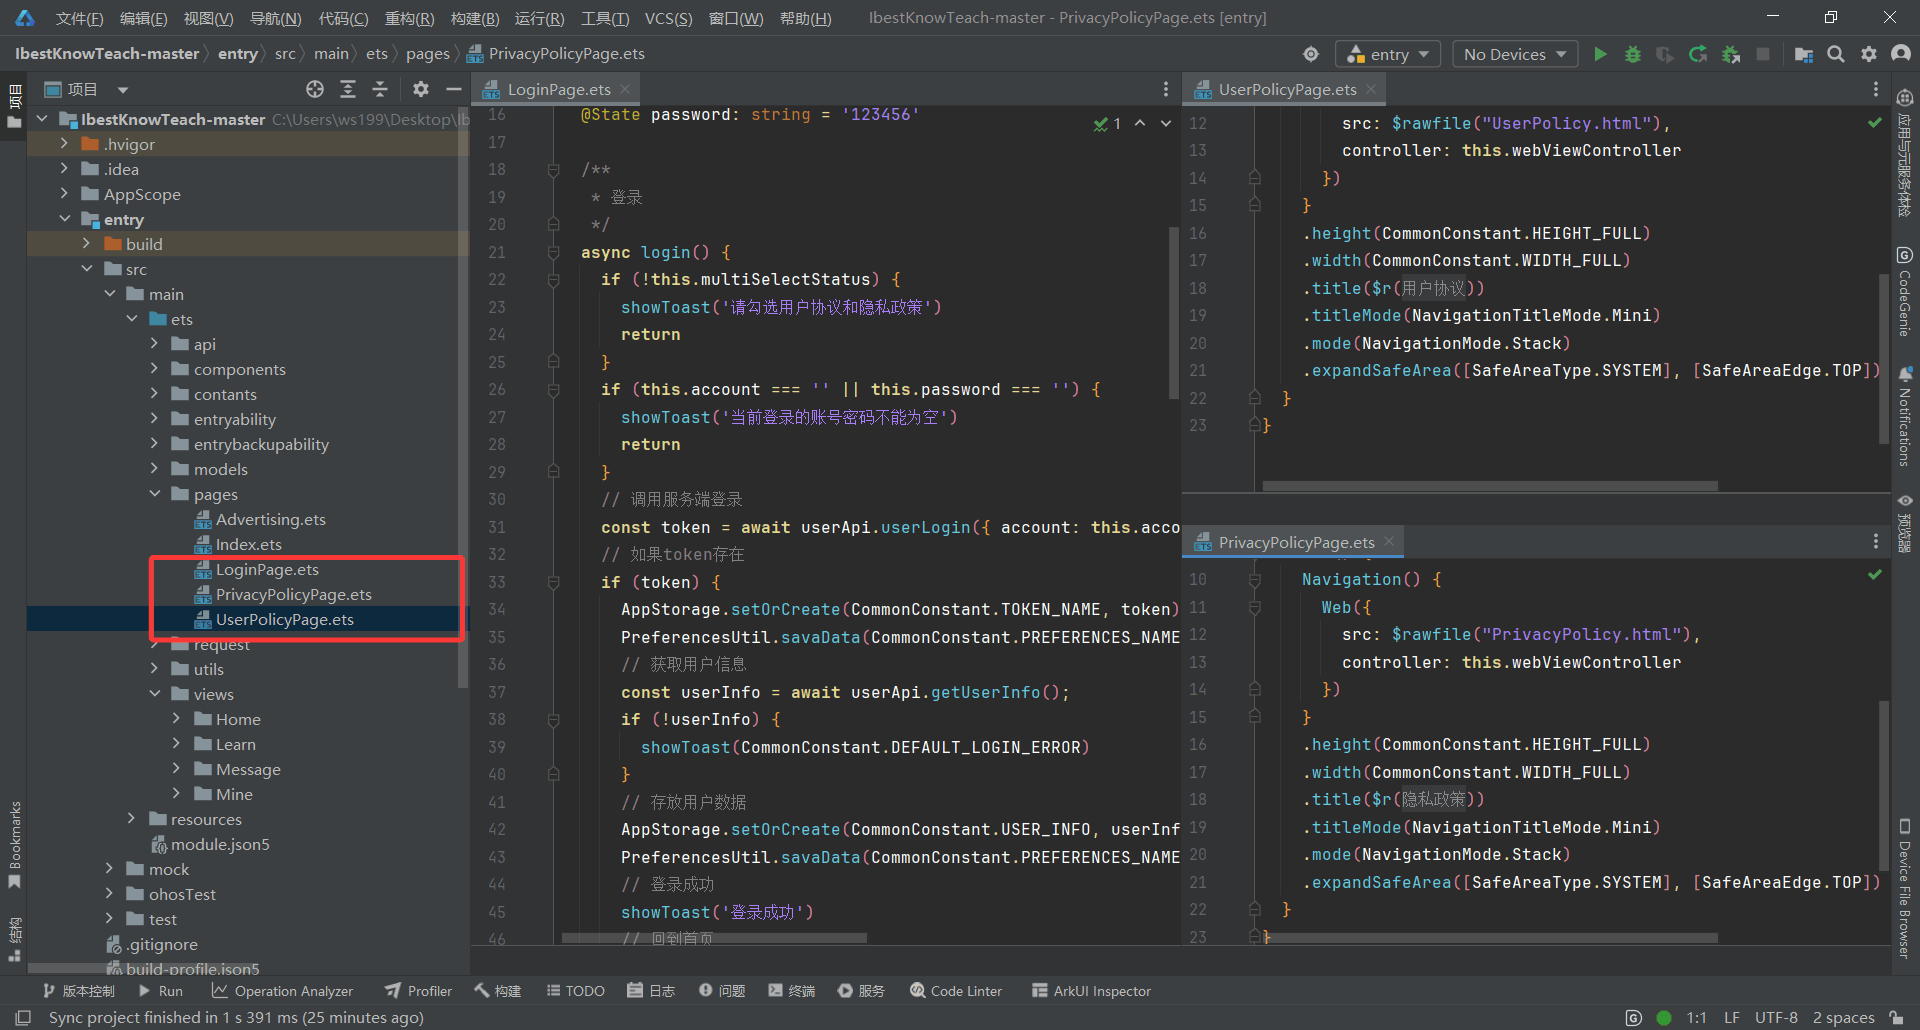Open project panel options gear
The image size is (1920, 1030).
tap(421, 89)
